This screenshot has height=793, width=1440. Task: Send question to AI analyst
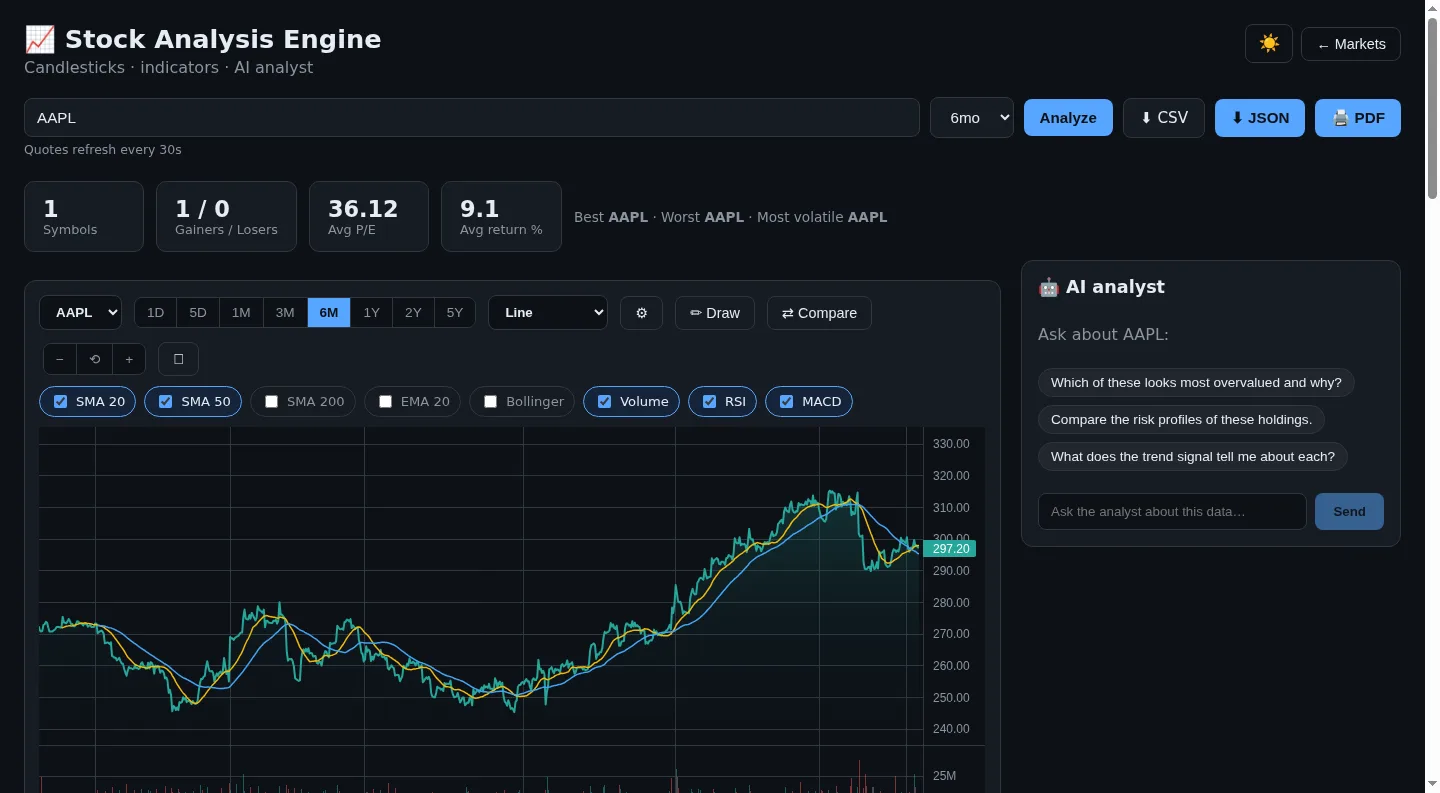(x=1349, y=511)
